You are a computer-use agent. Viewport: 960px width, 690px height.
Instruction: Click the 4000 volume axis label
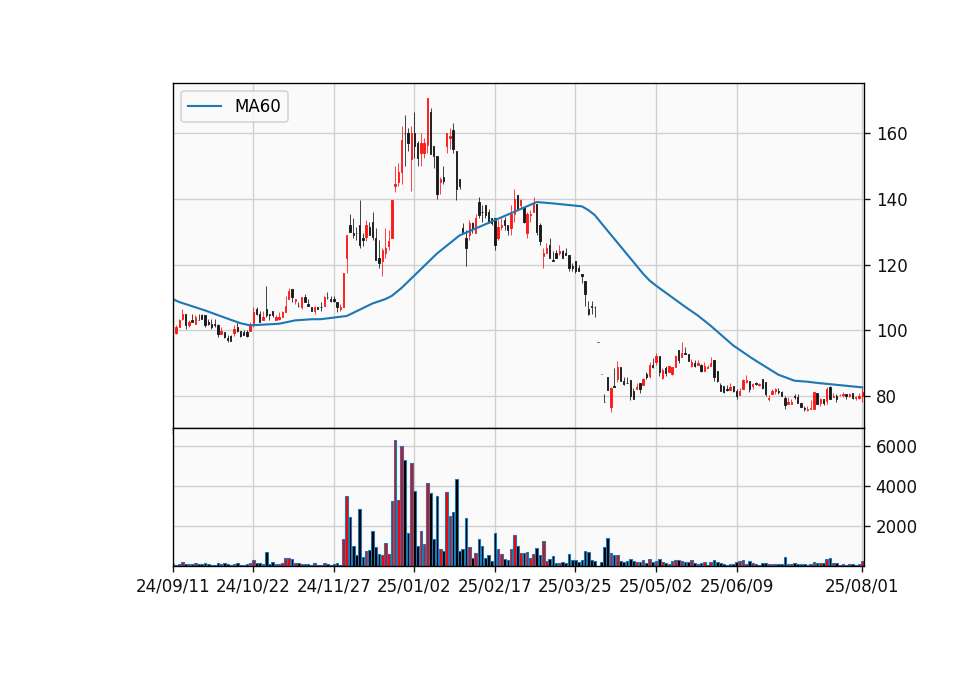pyautogui.click(x=896, y=487)
